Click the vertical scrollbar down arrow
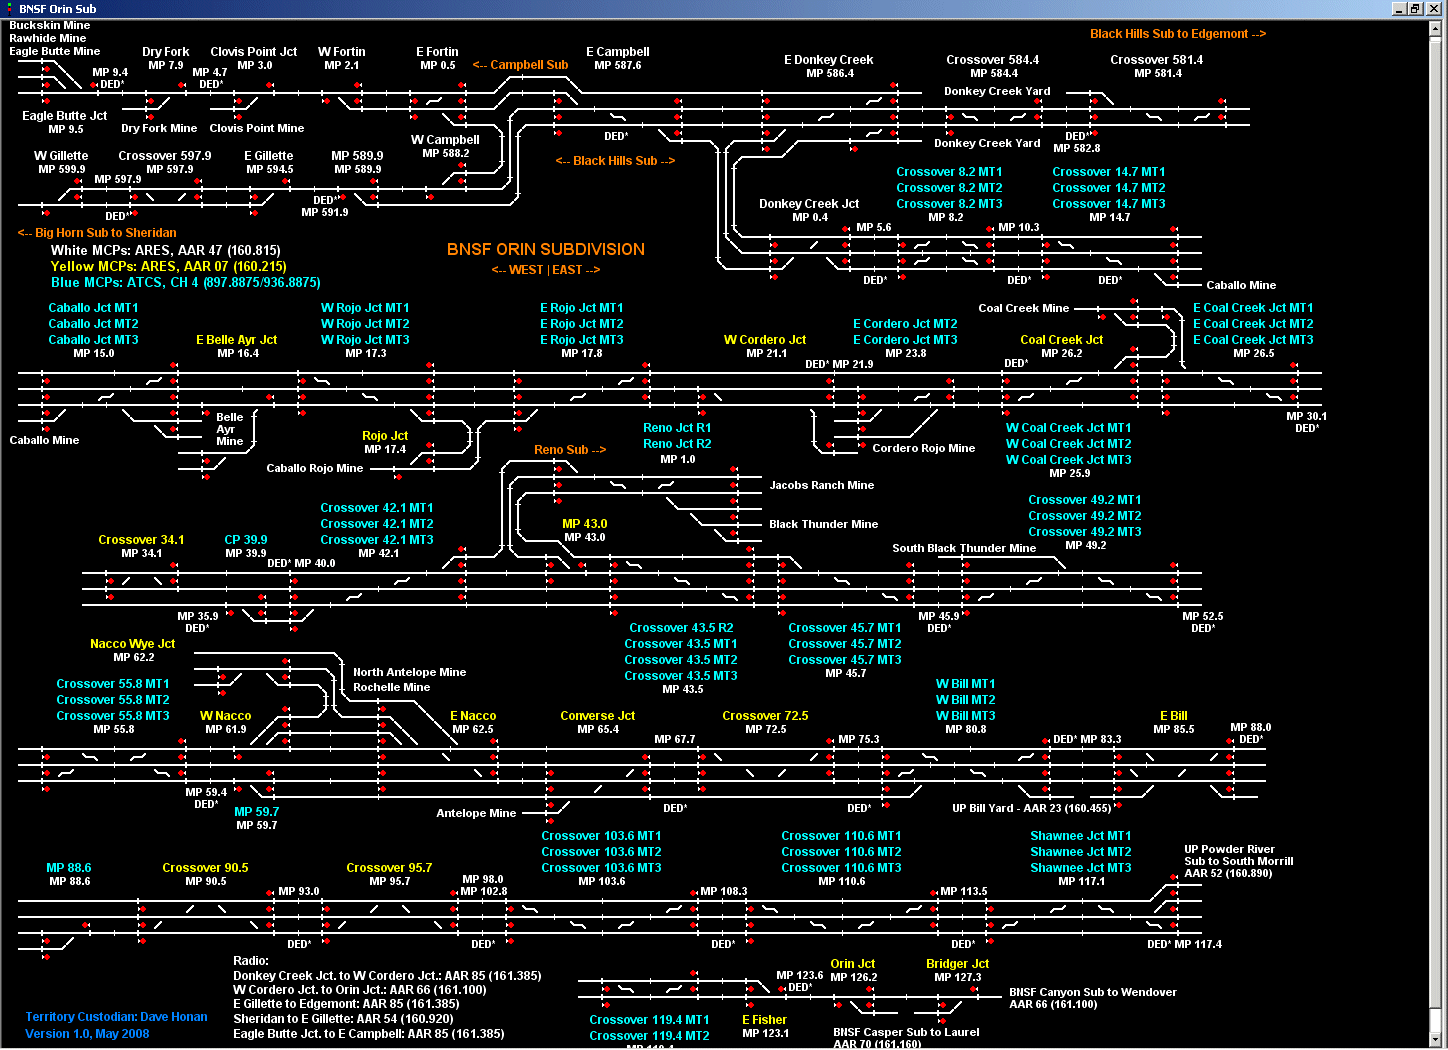1448x1050 pixels. coord(1436,1041)
